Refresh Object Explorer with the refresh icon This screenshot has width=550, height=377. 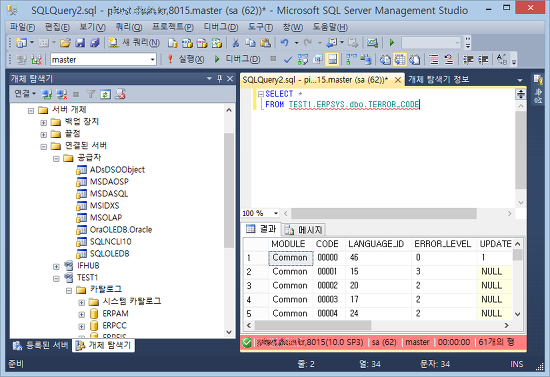click(x=105, y=94)
